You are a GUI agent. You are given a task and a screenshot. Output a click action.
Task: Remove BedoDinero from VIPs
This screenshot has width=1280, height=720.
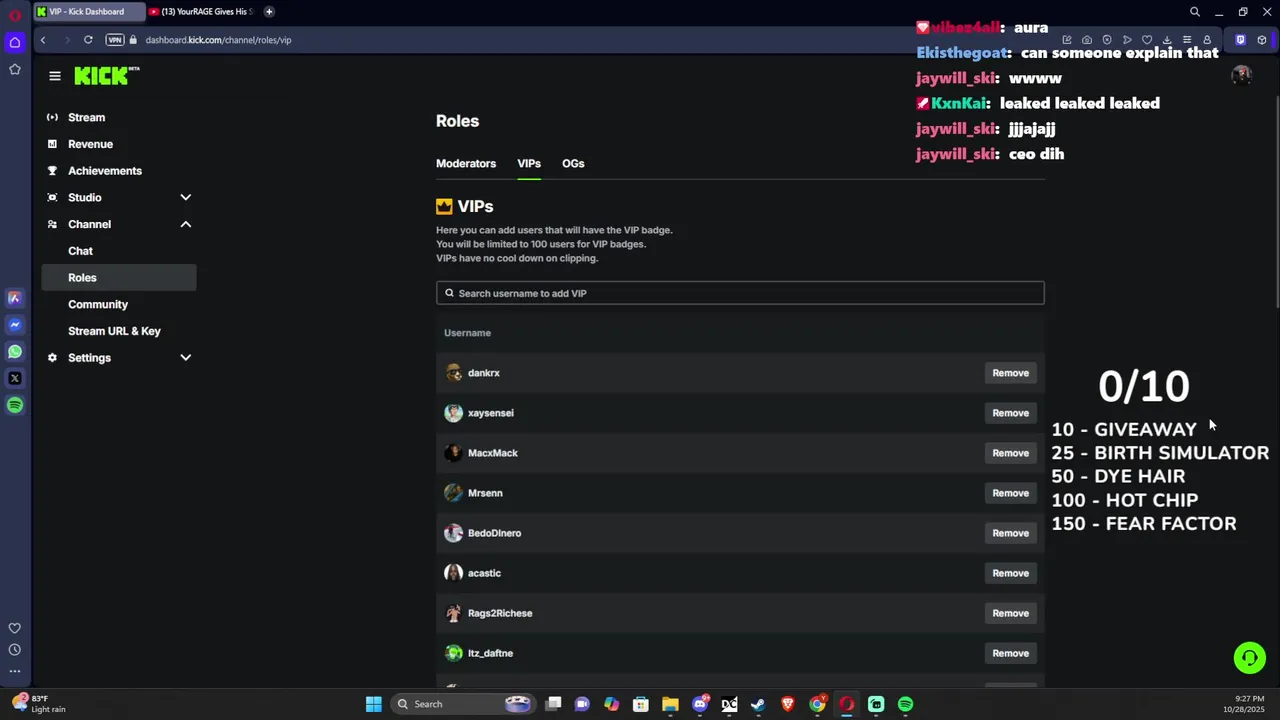coord(1010,533)
